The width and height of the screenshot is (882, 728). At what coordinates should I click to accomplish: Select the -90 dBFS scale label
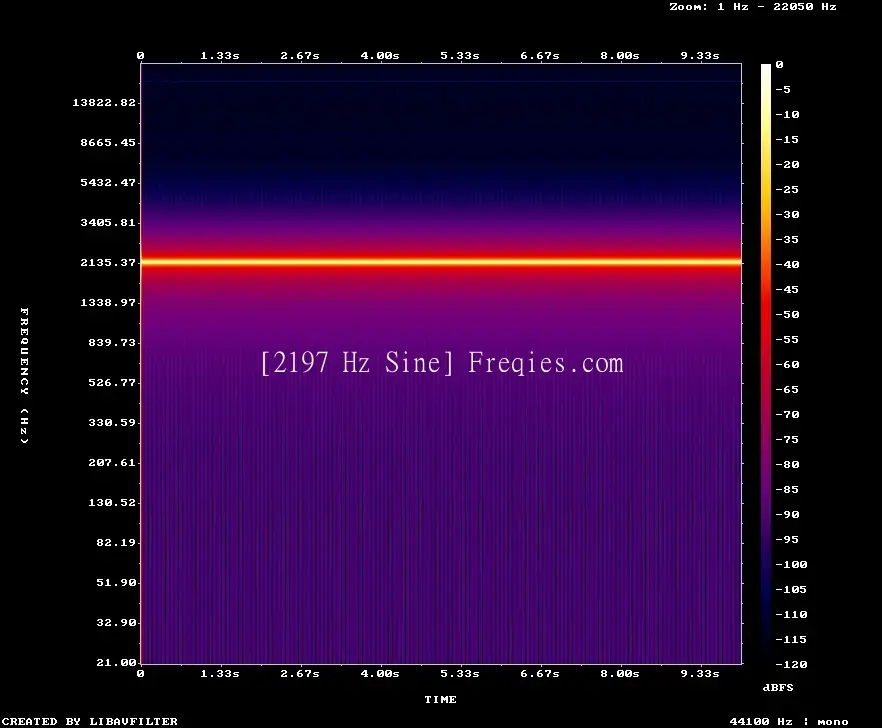pyautogui.click(x=787, y=514)
